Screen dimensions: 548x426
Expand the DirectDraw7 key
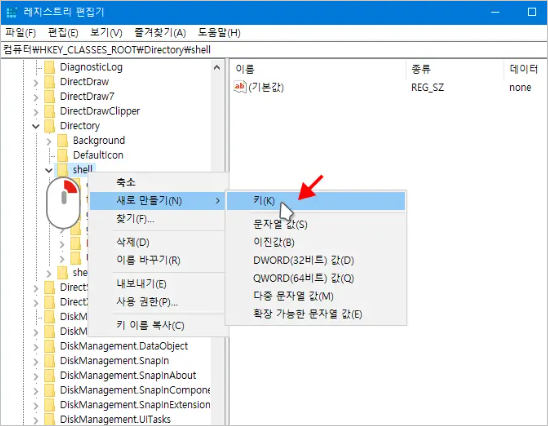tap(36, 97)
